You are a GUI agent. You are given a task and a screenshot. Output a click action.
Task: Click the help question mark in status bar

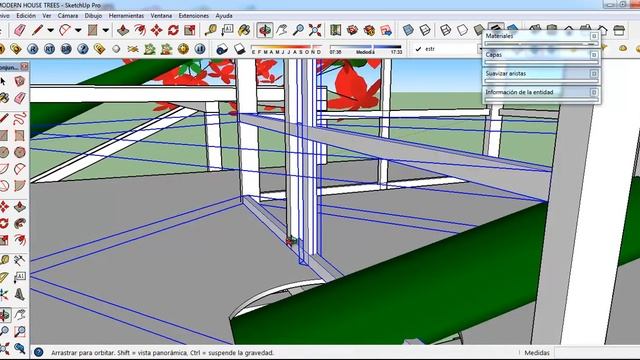point(38,352)
